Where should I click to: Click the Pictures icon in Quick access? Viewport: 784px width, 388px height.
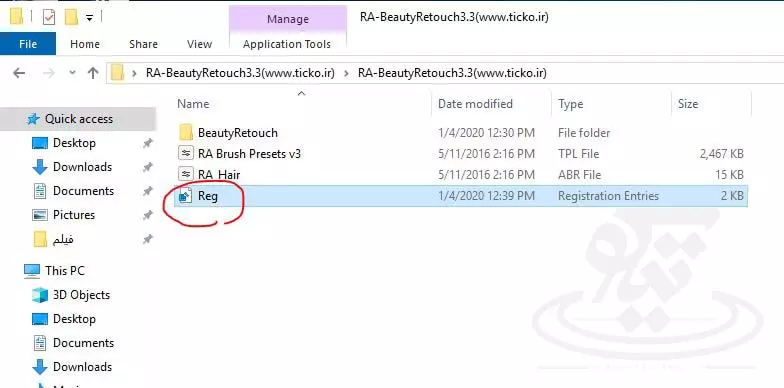click(x=40, y=215)
